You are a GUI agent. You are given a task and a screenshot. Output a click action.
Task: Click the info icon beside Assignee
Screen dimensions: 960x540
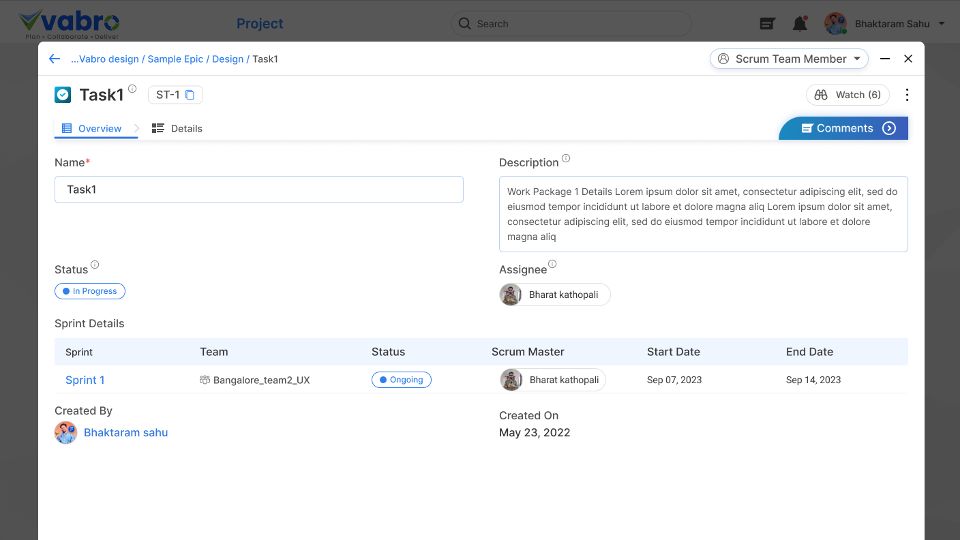click(552, 265)
